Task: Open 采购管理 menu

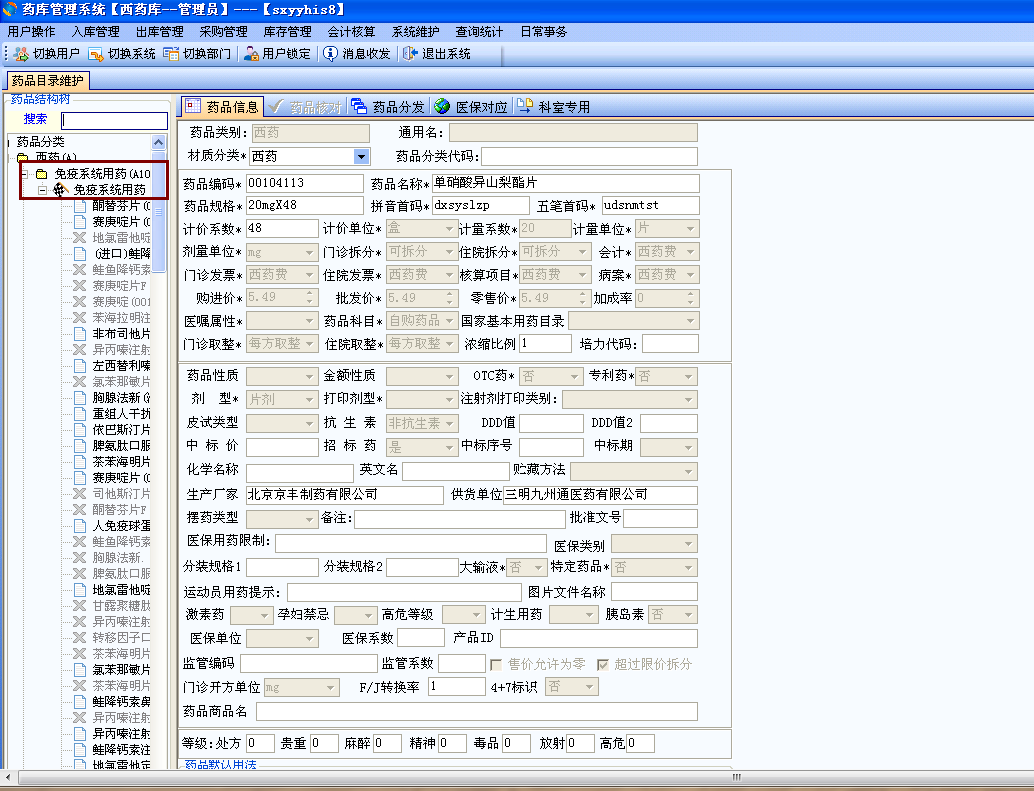Action: pos(224,32)
